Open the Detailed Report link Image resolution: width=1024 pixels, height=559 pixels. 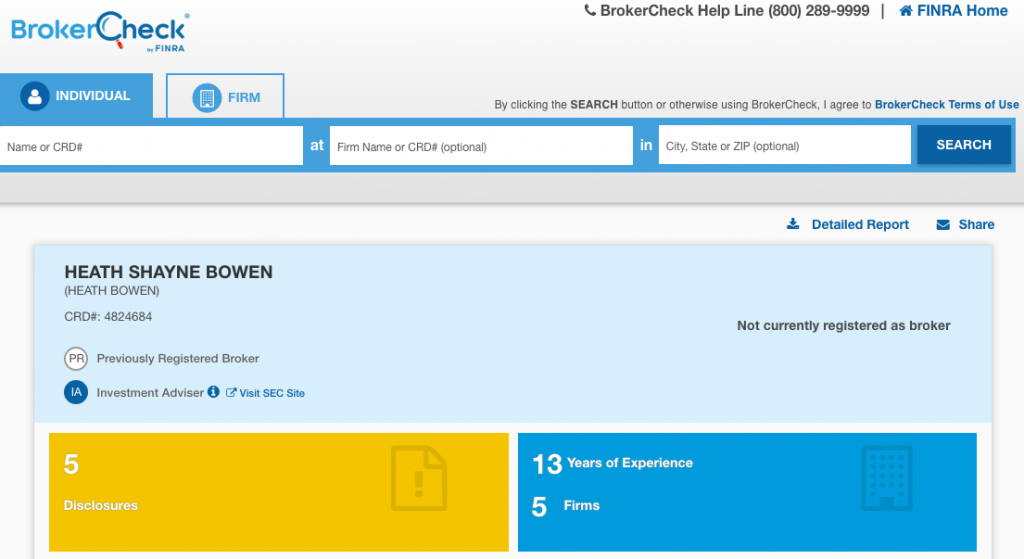point(860,225)
